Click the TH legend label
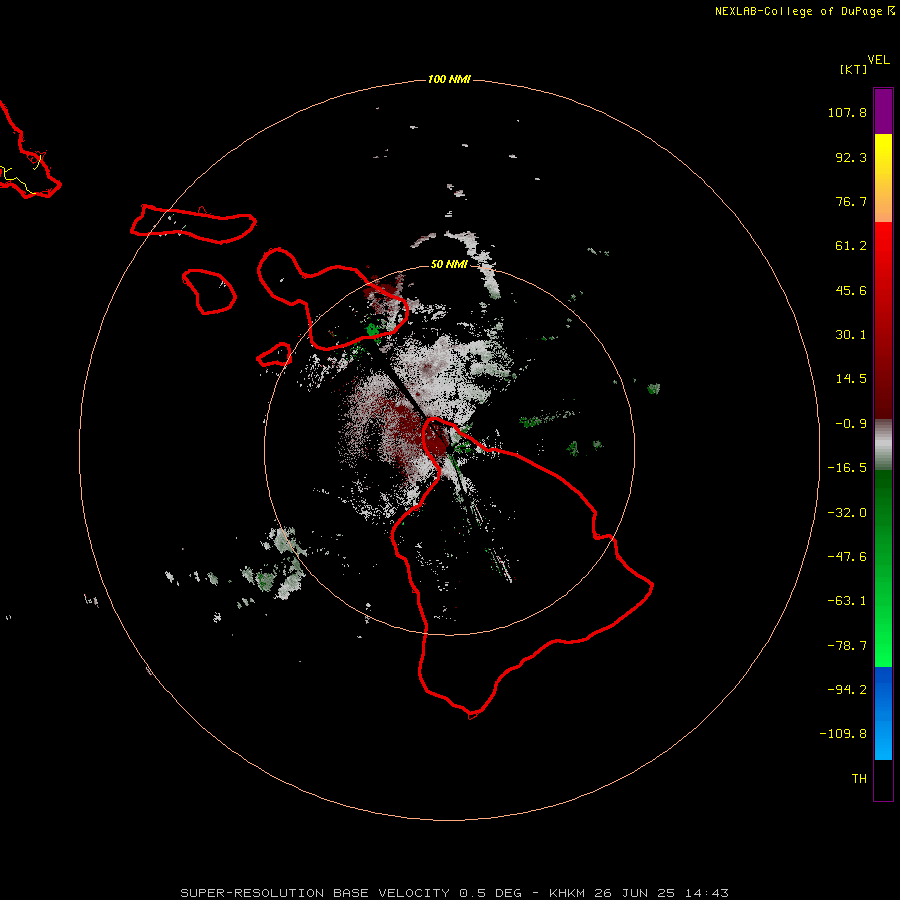 (x=859, y=779)
